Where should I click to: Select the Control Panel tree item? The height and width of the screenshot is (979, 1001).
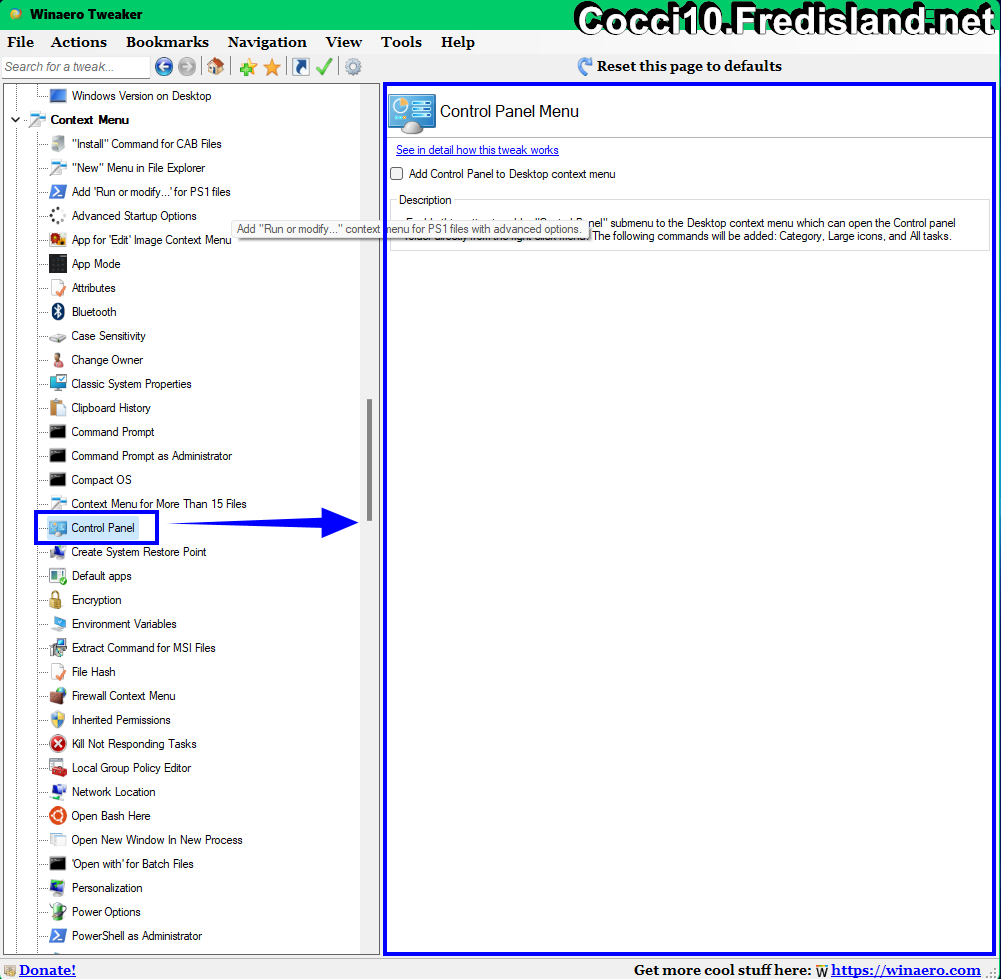coord(103,528)
